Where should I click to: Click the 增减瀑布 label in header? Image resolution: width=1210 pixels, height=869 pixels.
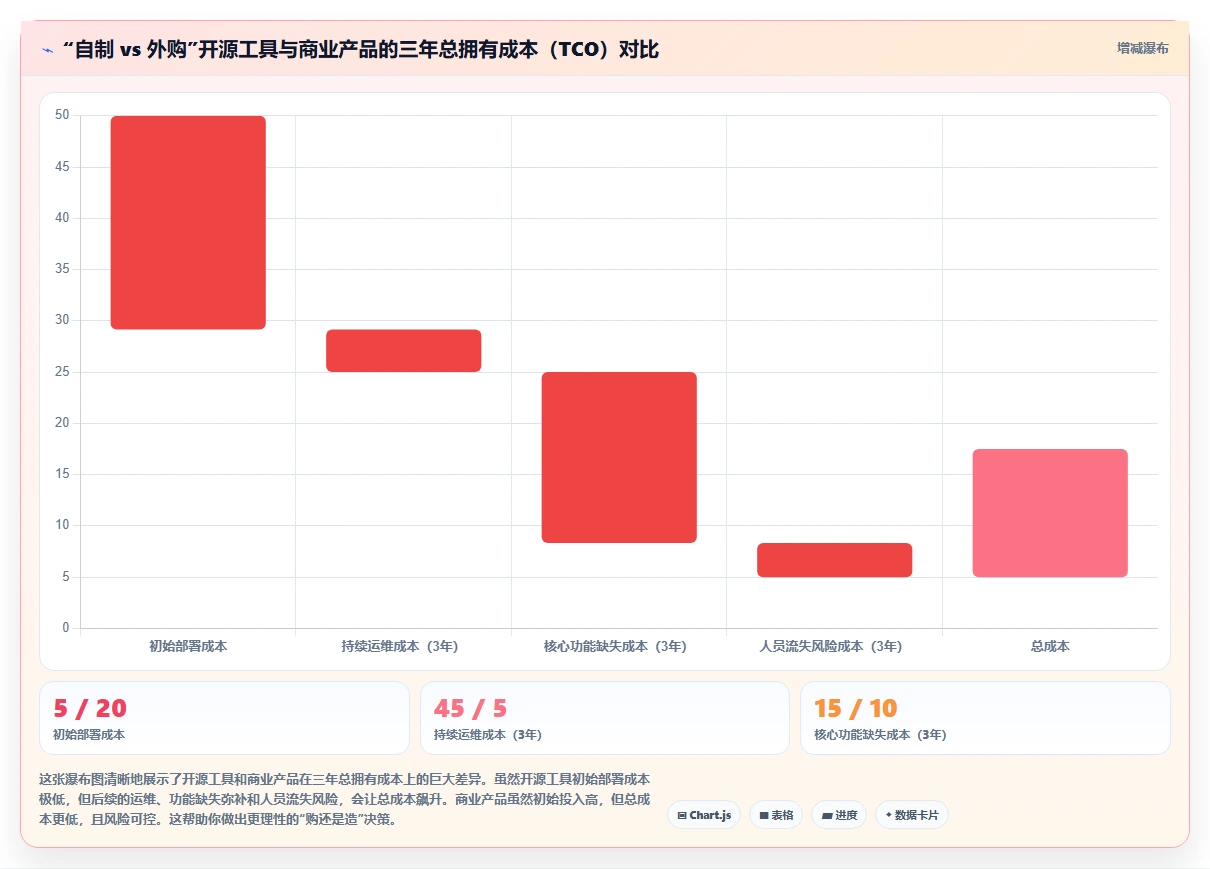click(x=1142, y=48)
